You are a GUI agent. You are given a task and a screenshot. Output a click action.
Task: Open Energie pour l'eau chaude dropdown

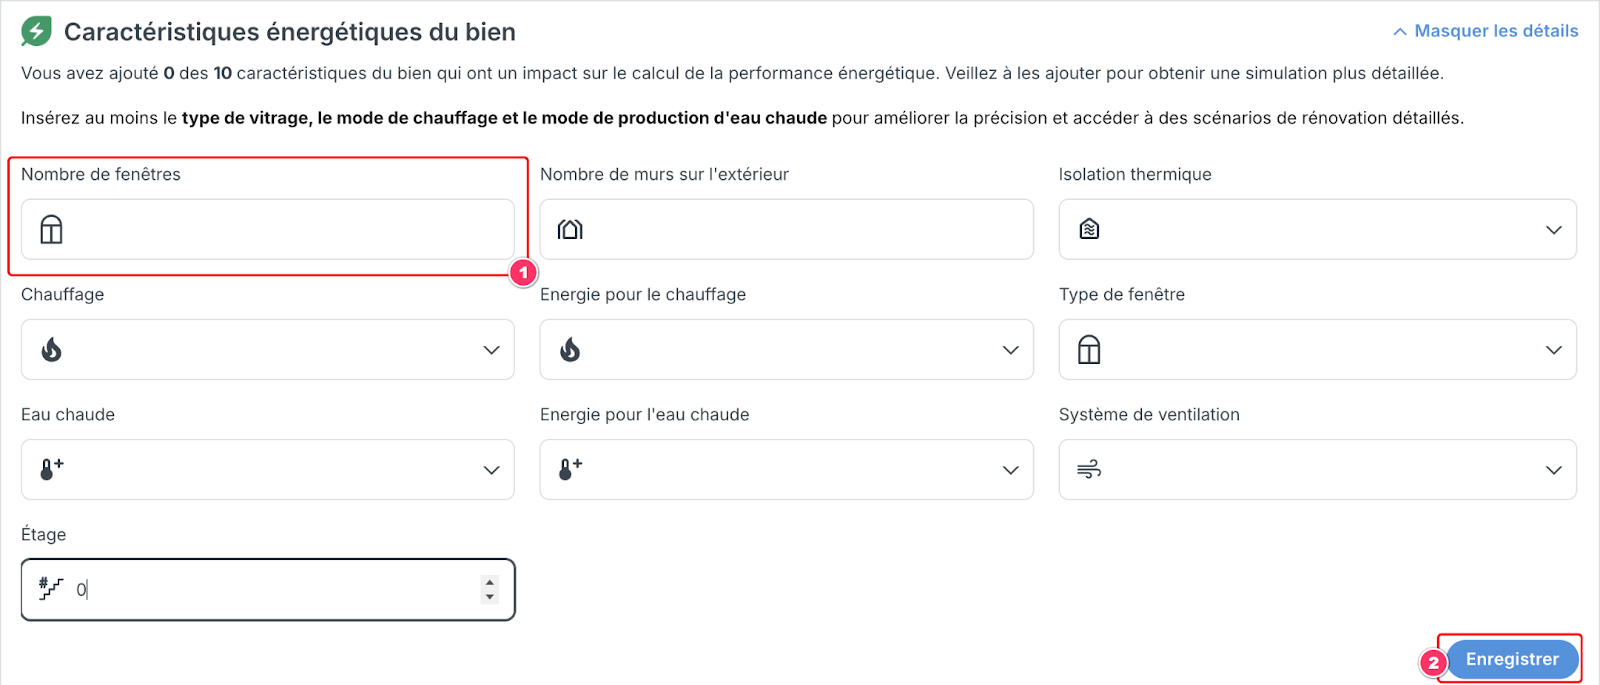(786, 469)
